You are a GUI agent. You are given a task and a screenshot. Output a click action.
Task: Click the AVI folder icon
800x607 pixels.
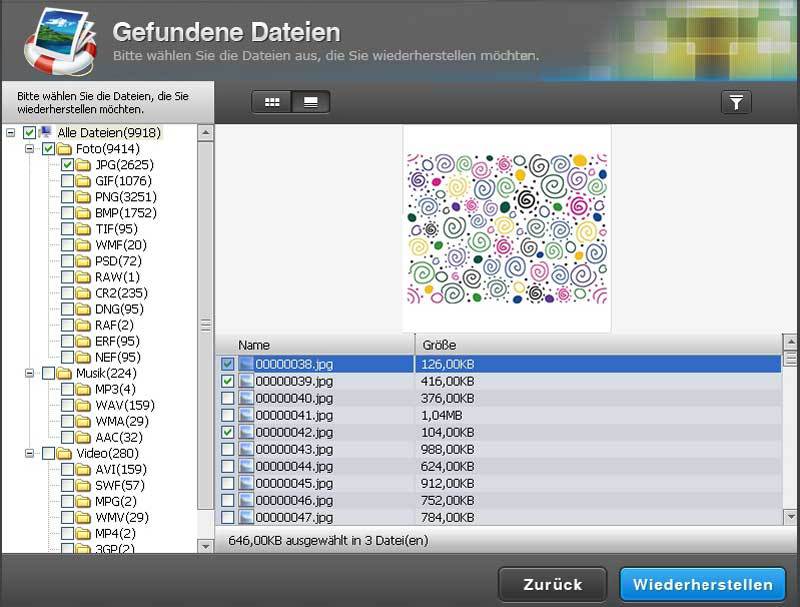83,469
